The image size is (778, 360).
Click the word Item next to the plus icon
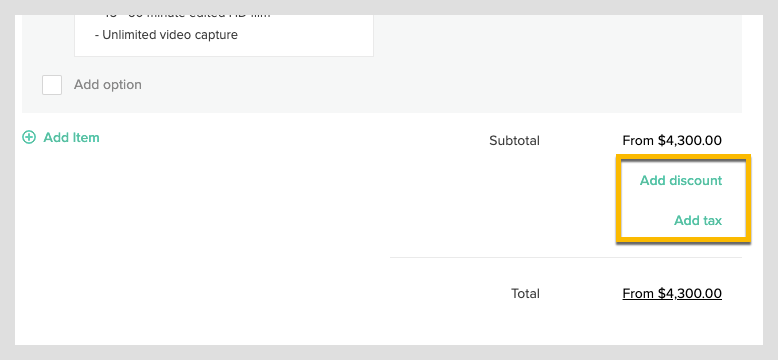point(86,137)
